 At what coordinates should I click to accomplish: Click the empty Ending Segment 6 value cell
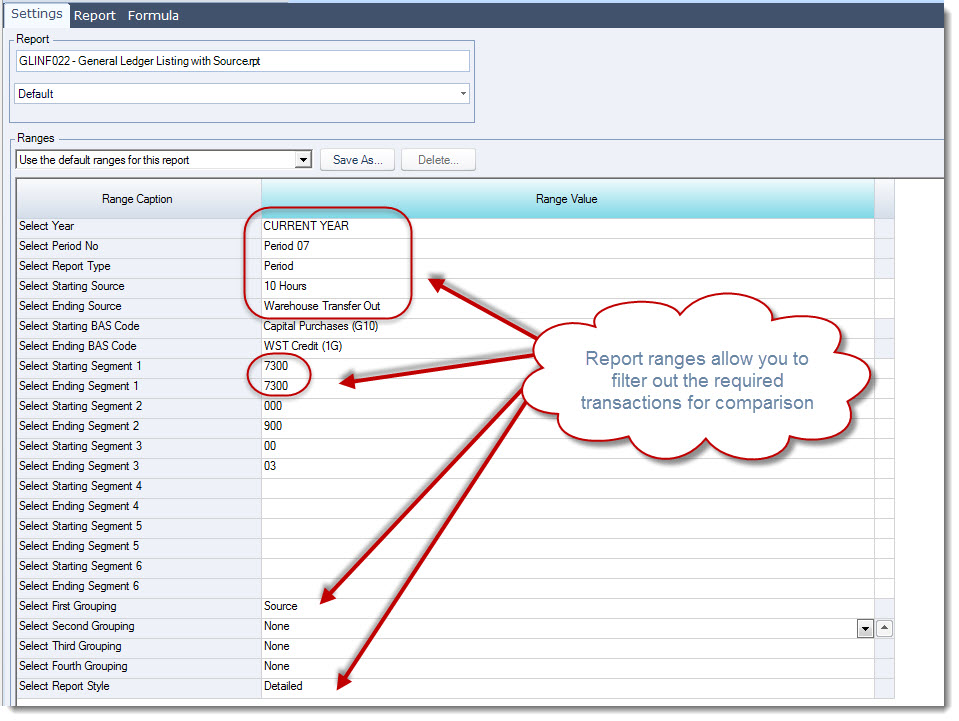pyautogui.click(x=568, y=586)
